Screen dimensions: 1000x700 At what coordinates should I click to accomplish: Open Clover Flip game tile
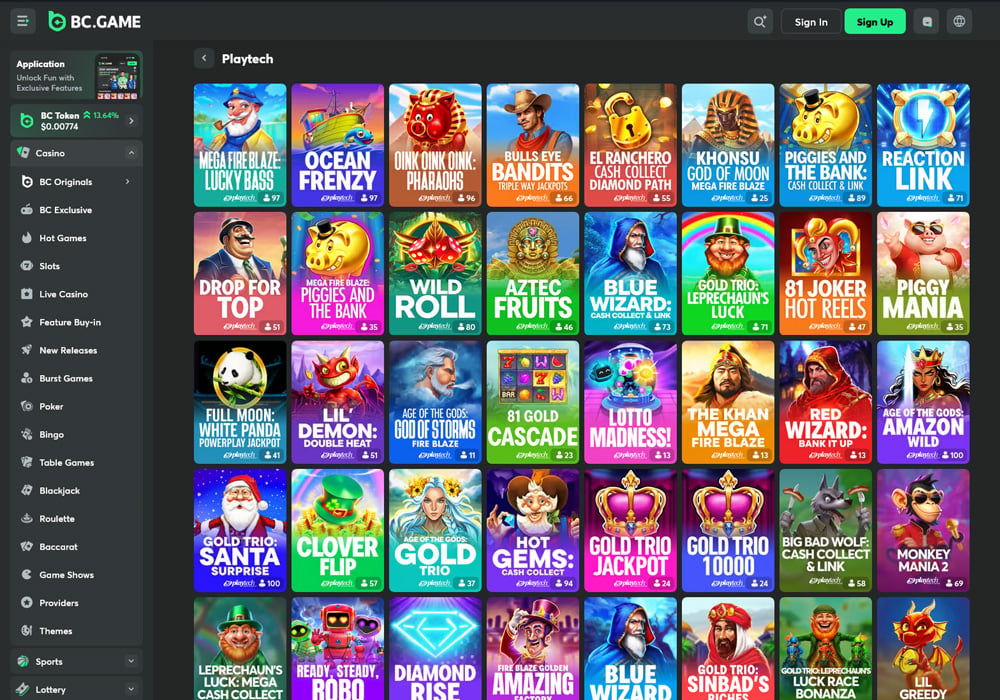pos(337,530)
